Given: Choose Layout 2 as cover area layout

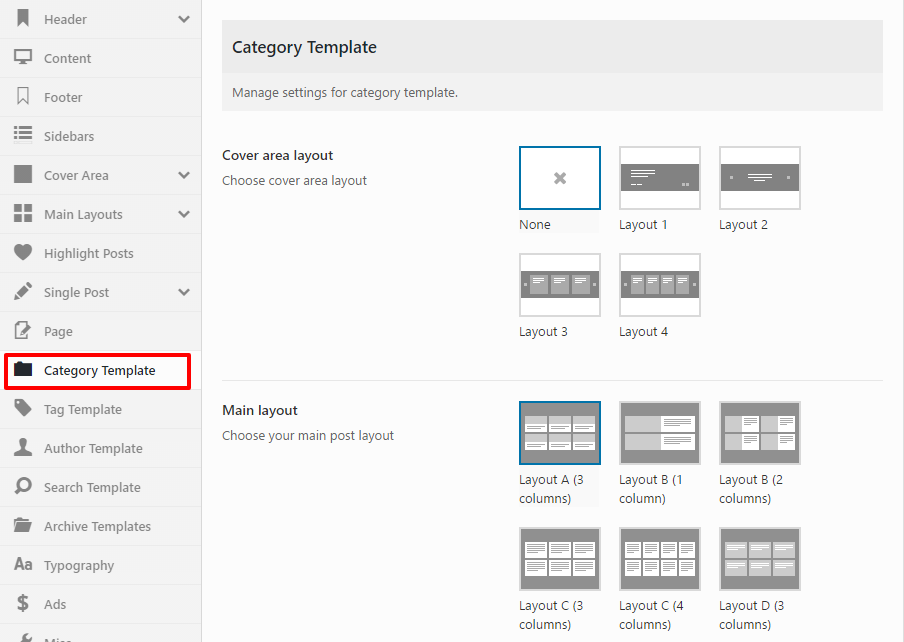Looking at the screenshot, I should (759, 177).
